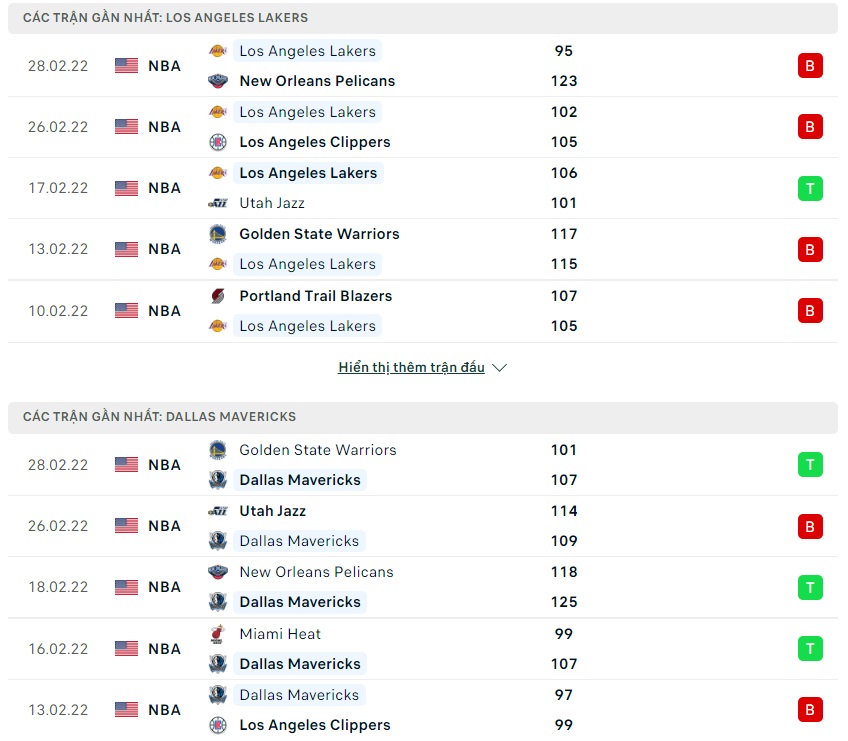848x741 pixels.
Task: Click the US flag in the 10.02.22 row
Action: tap(126, 311)
